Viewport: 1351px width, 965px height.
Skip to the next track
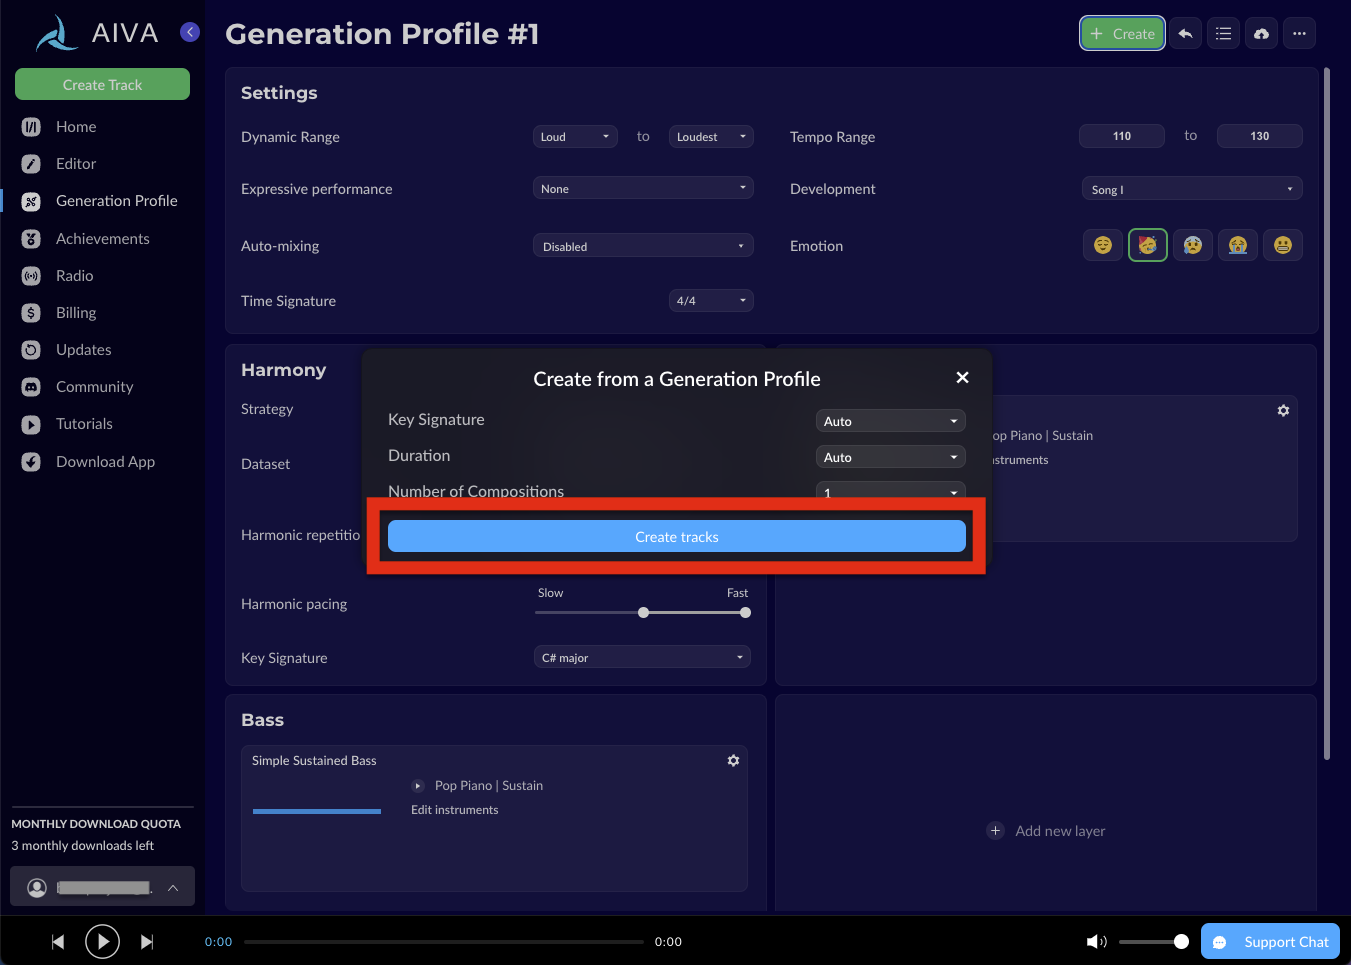147,942
